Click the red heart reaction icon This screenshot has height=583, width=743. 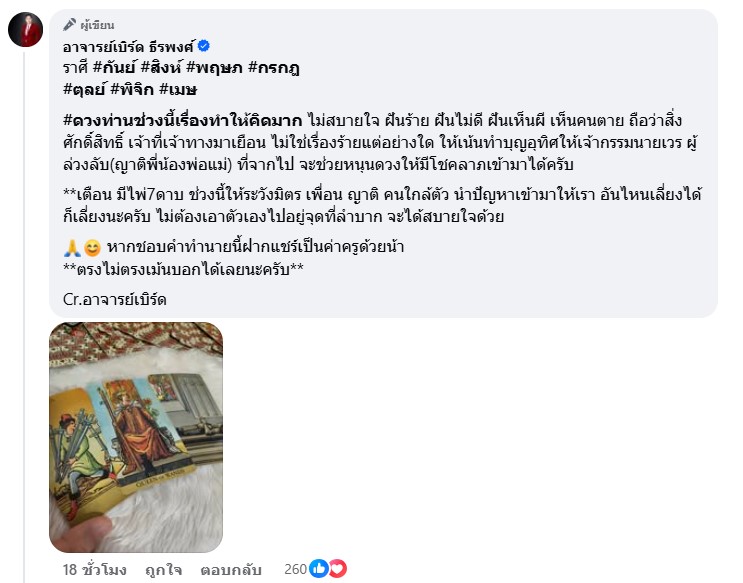(337, 568)
